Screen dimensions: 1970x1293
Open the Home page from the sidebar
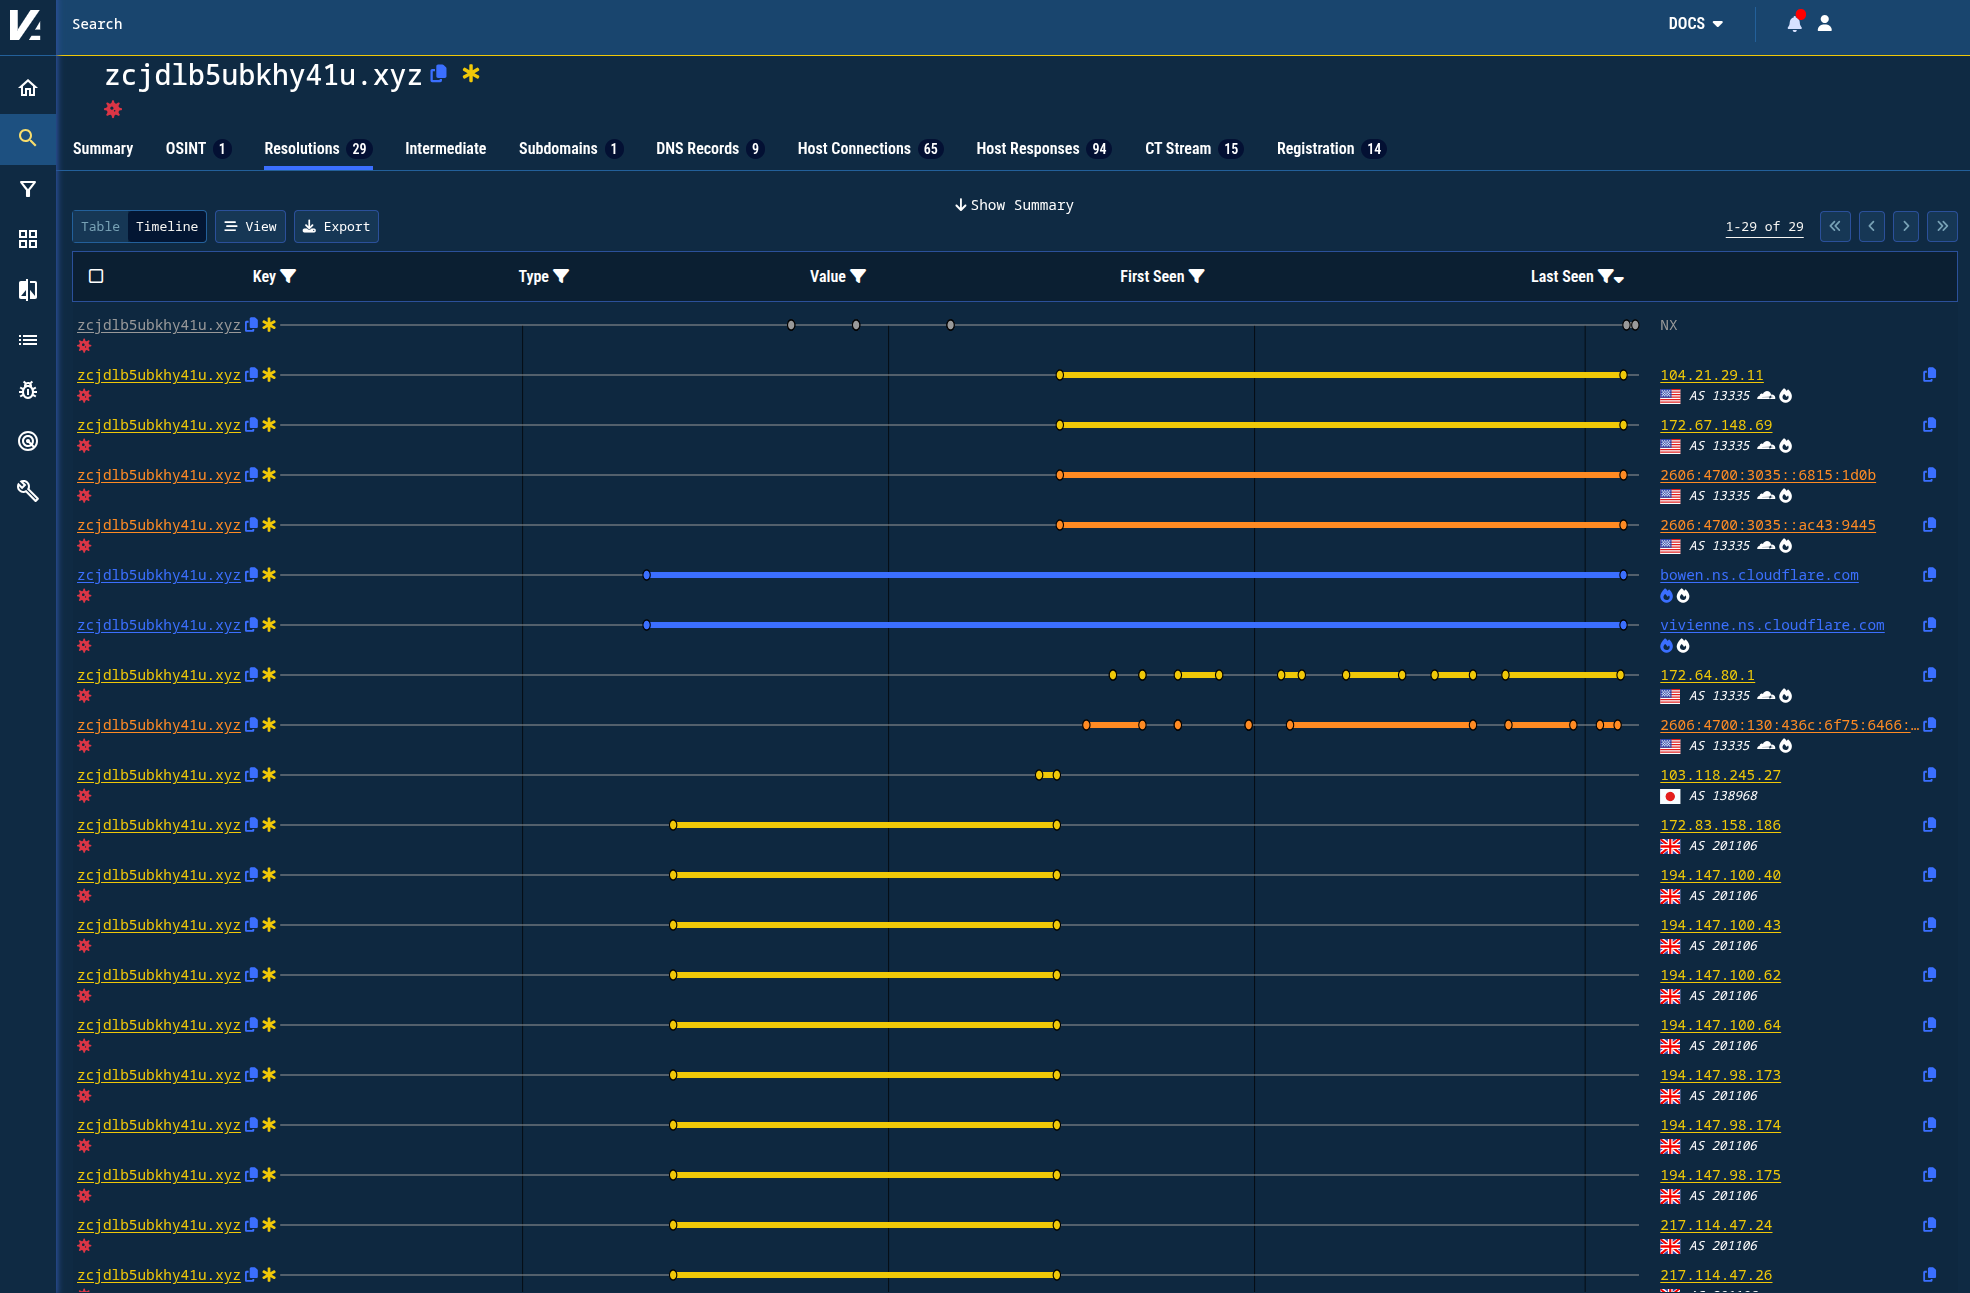[28, 87]
